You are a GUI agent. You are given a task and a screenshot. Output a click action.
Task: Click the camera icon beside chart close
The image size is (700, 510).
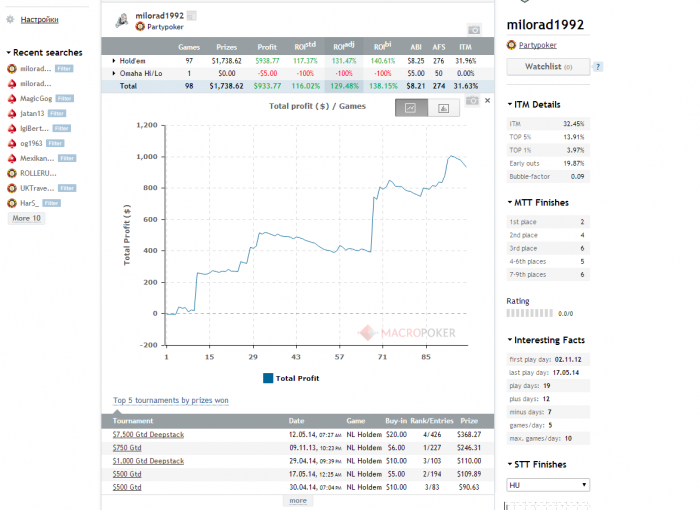472,101
